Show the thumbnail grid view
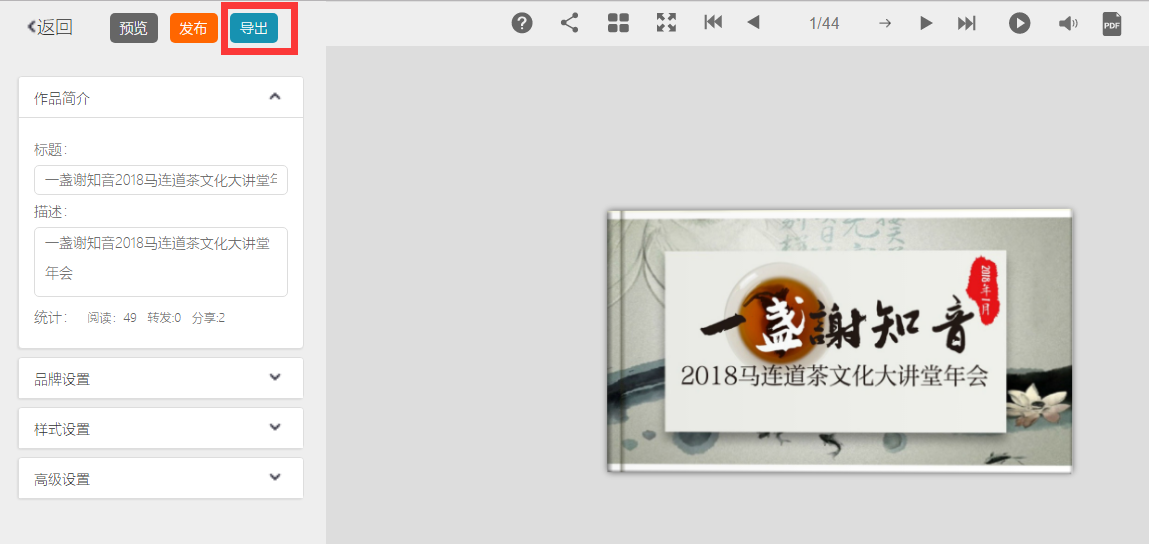 (x=618, y=23)
